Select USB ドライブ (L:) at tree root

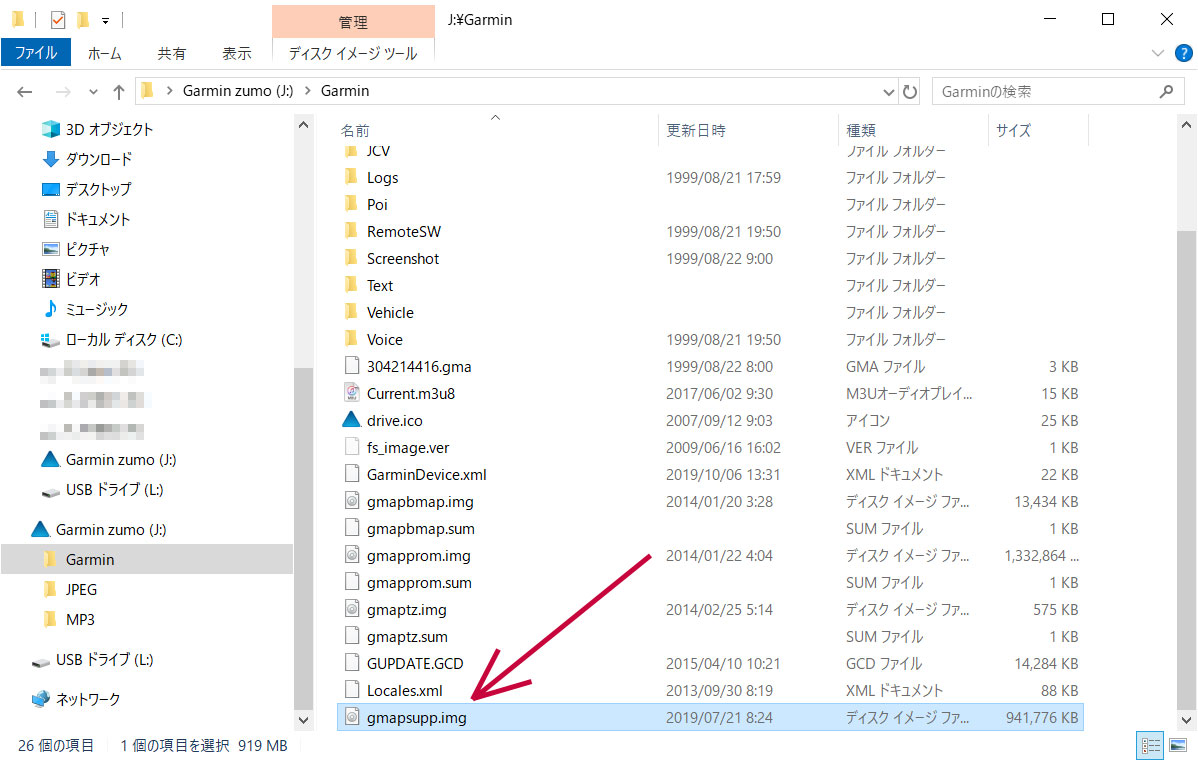tap(105, 659)
